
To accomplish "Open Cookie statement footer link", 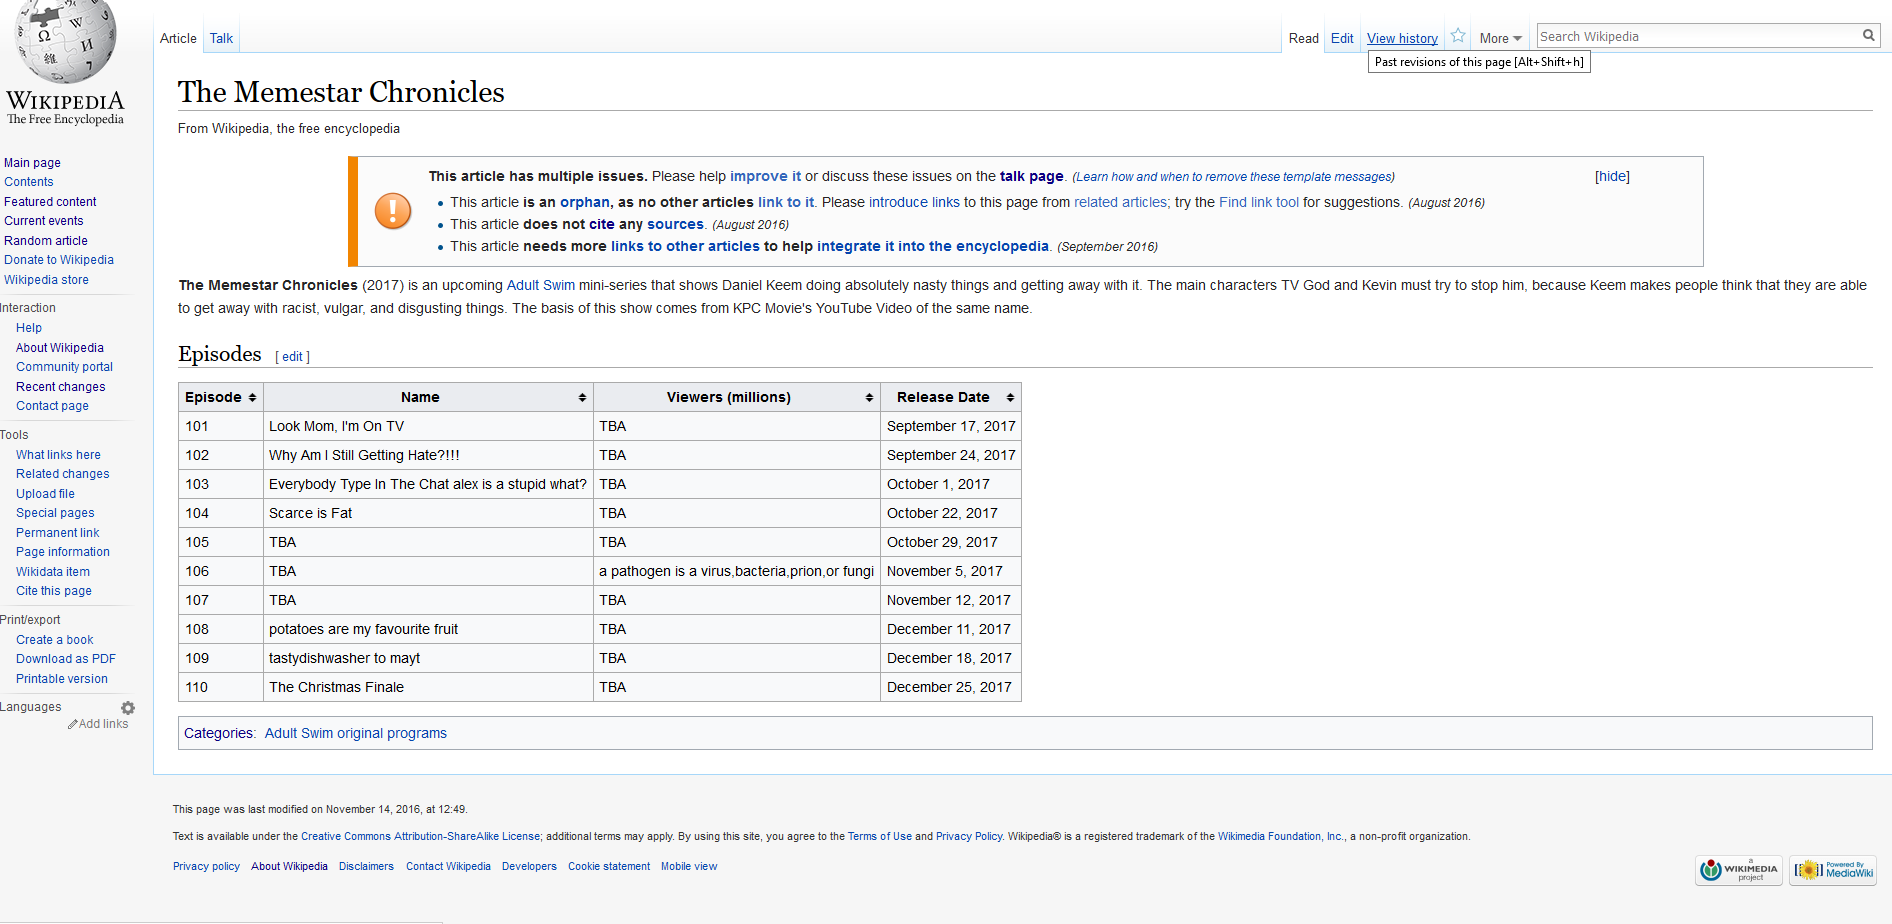I will (x=609, y=866).
